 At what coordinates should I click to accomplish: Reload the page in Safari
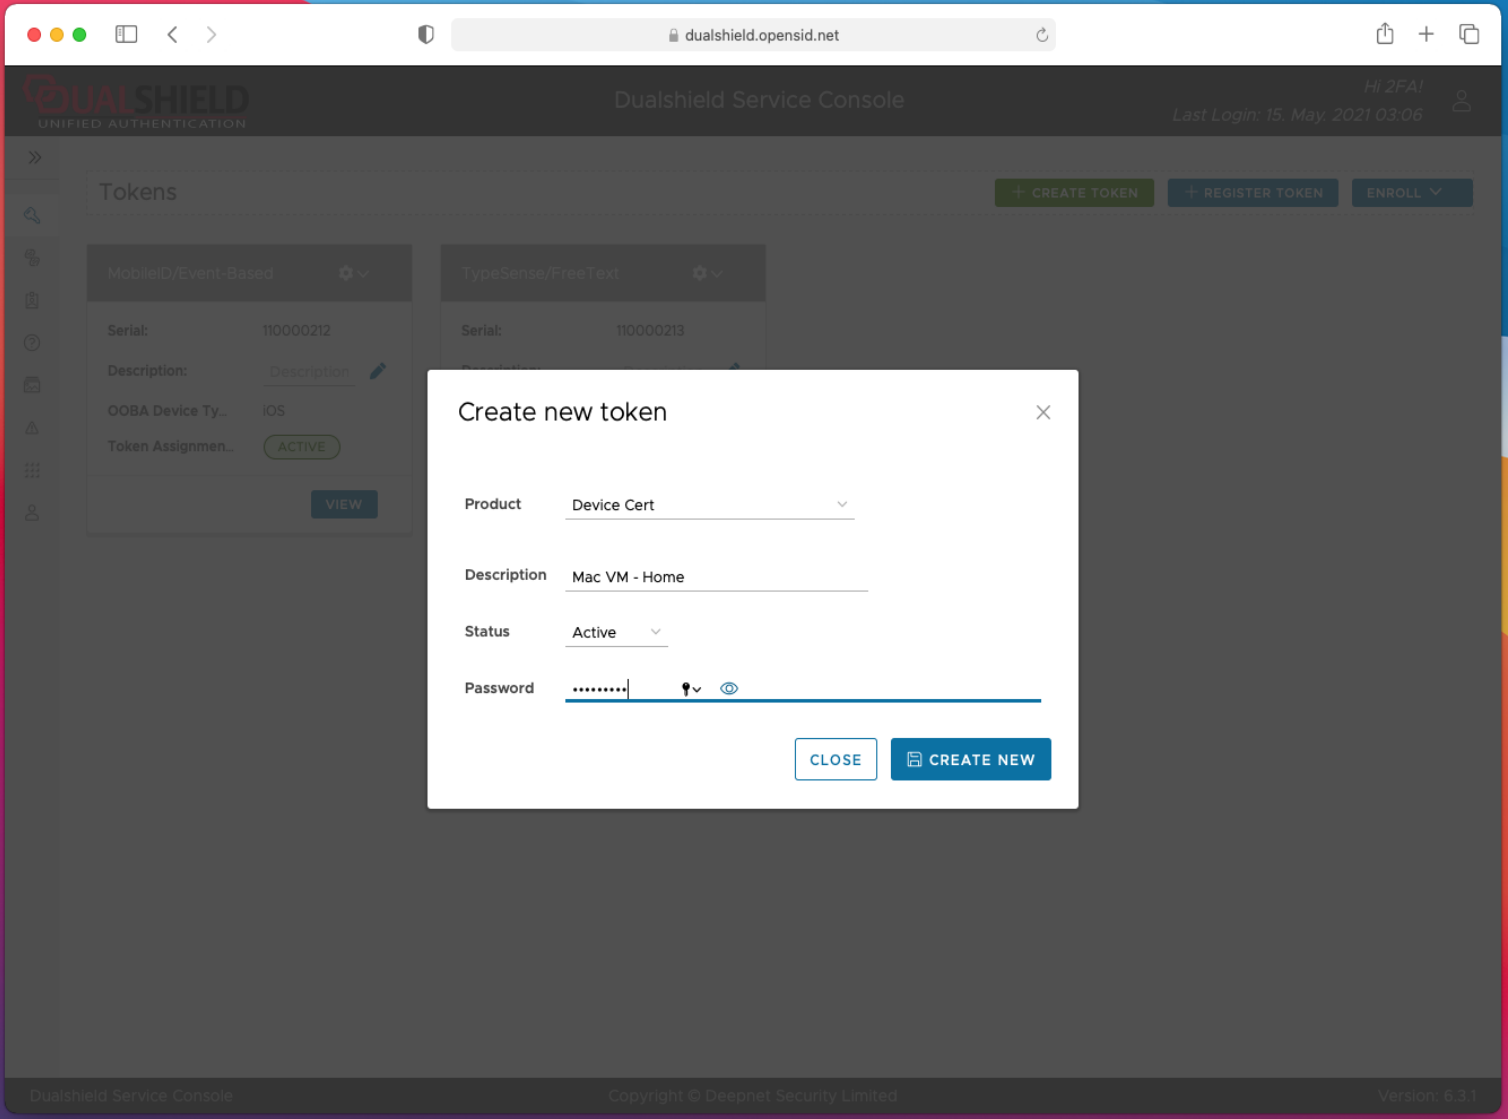click(1041, 35)
